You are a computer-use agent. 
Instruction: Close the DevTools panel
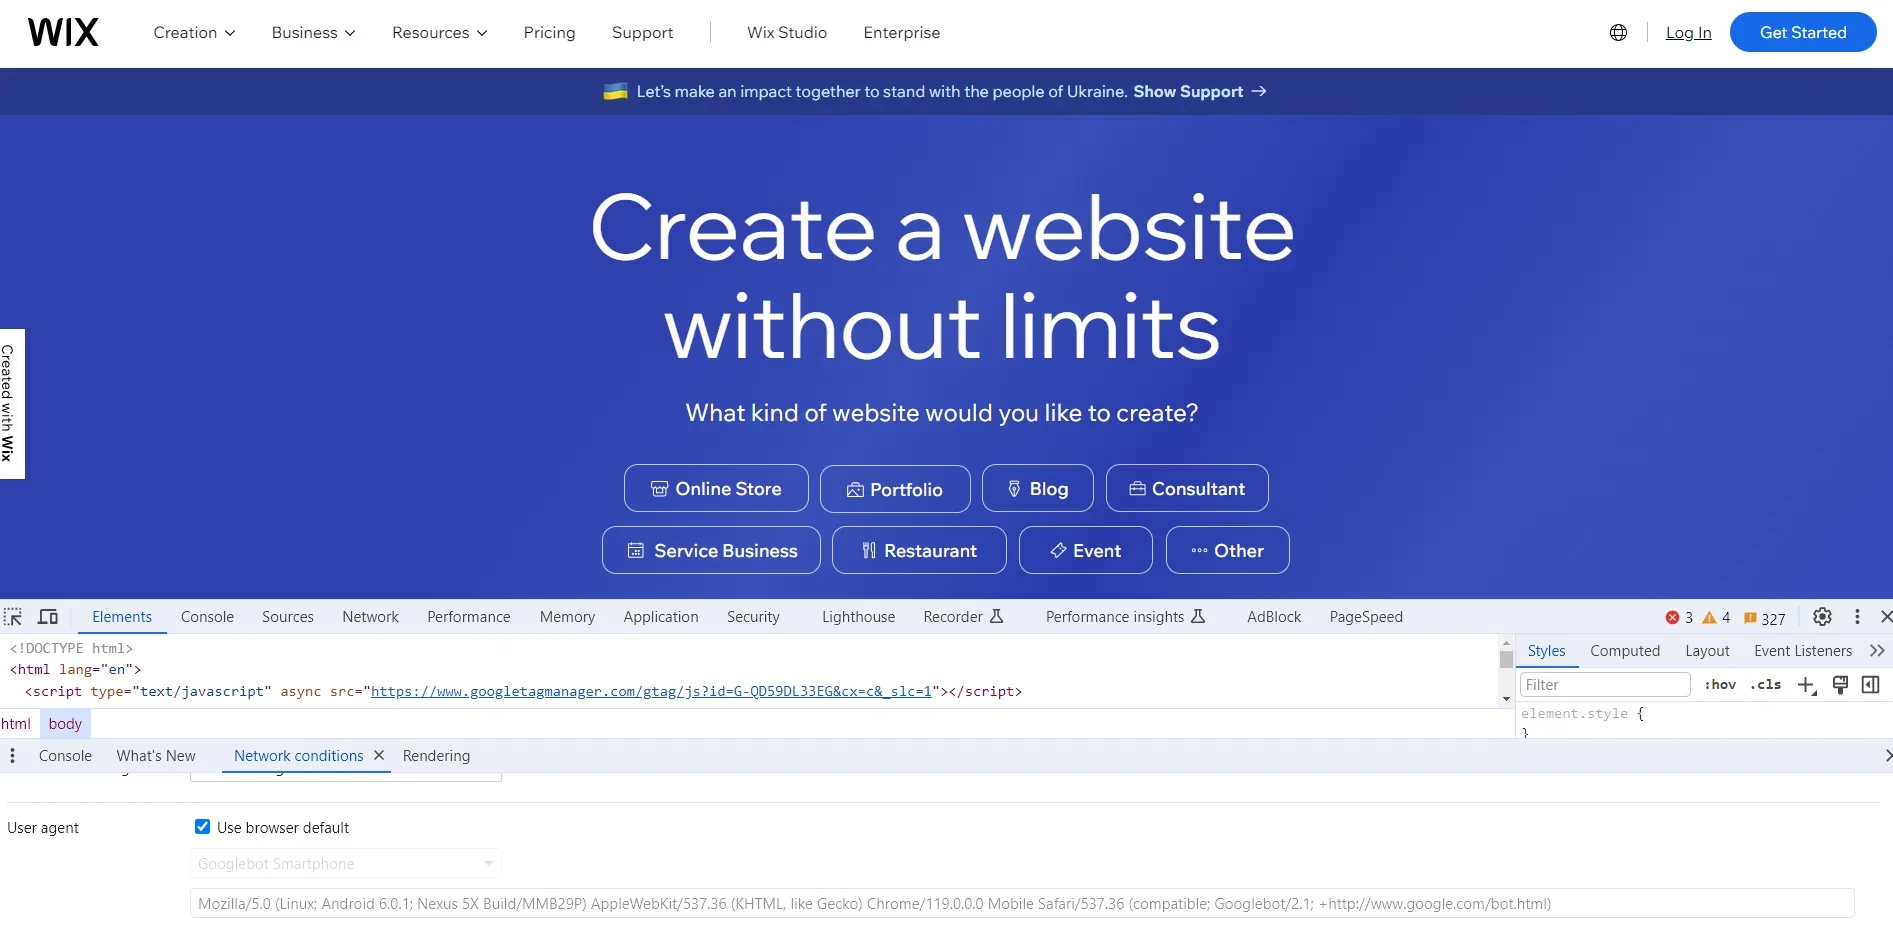(1885, 617)
